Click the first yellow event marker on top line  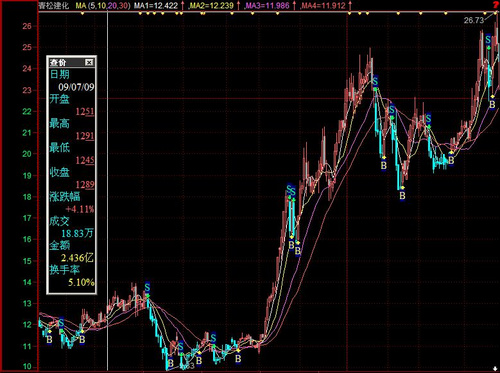(x=83, y=14)
